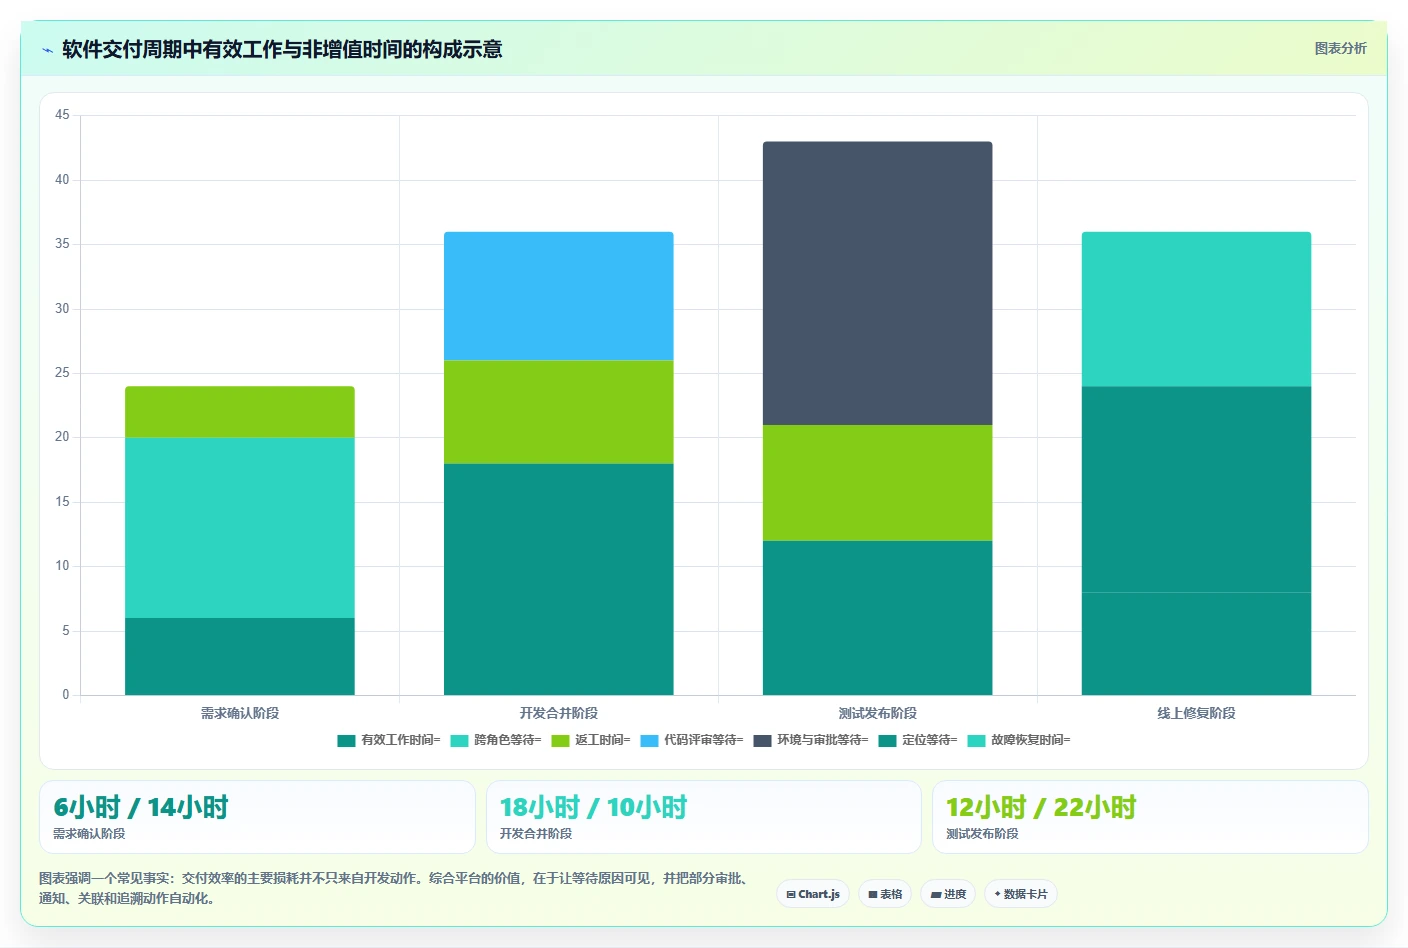Click the lightning icon beside the chart title
Viewport: 1408px width, 948px height.
pyautogui.click(x=47, y=50)
